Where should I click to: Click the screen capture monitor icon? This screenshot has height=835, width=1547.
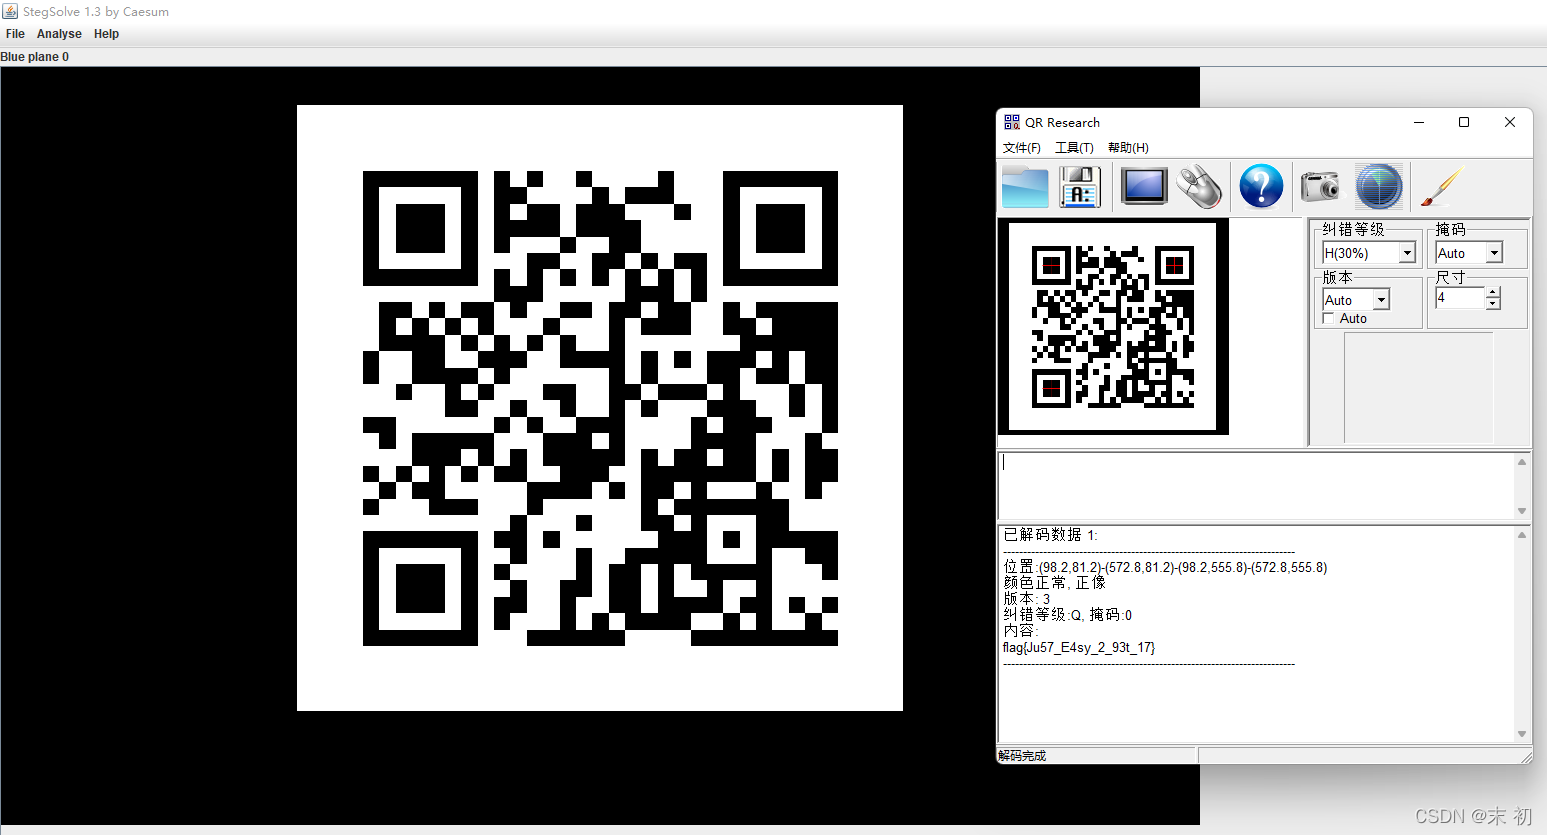click(1144, 187)
